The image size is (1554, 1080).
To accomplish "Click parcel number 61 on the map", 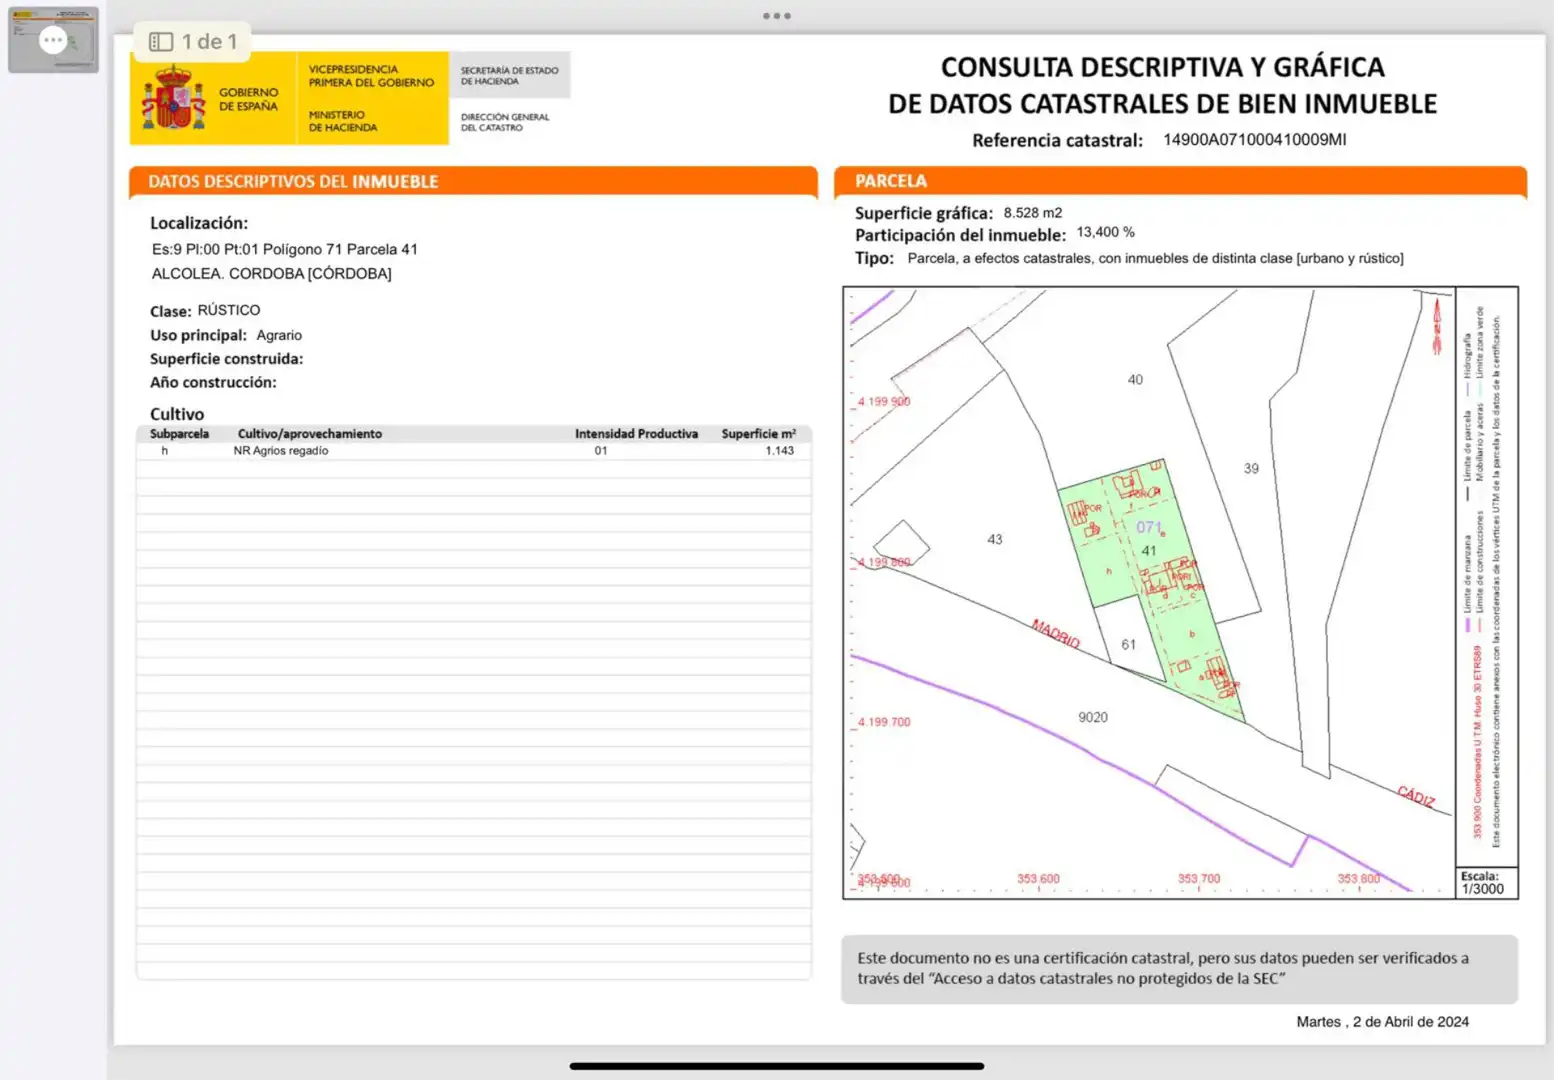I will pyautogui.click(x=1128, y=645).
